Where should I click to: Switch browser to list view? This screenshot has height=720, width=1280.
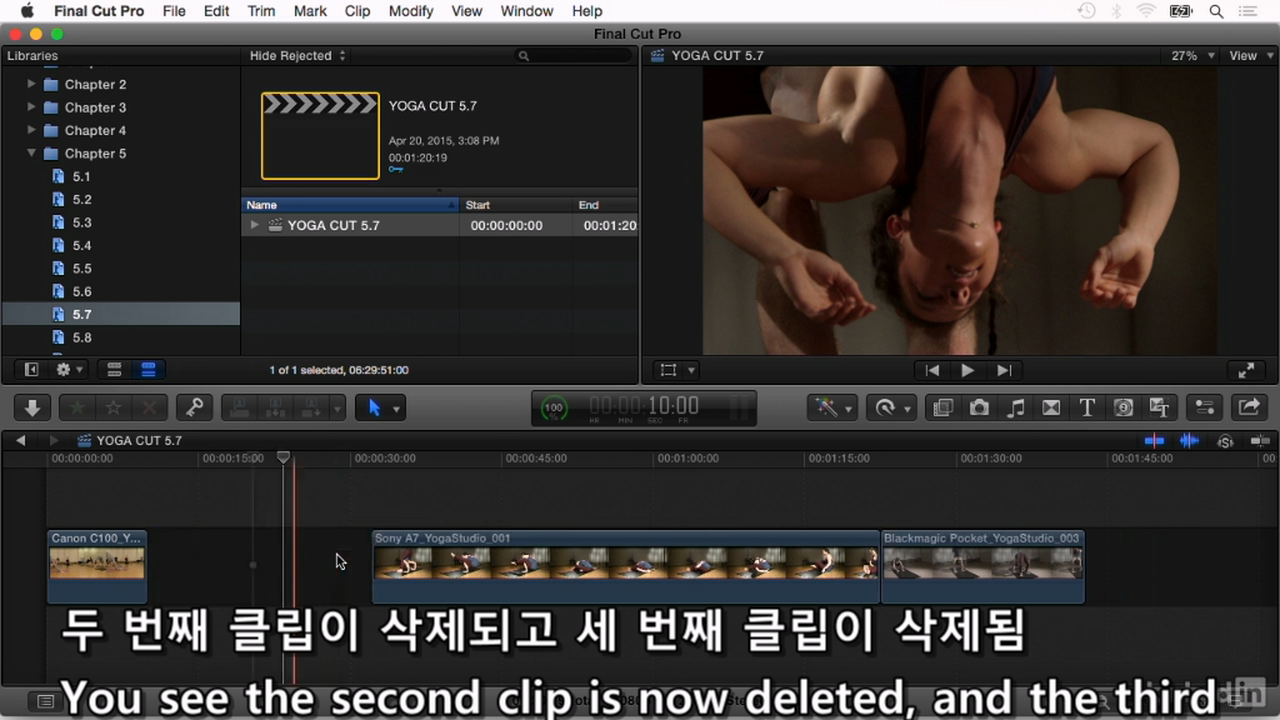coord(148,370)
